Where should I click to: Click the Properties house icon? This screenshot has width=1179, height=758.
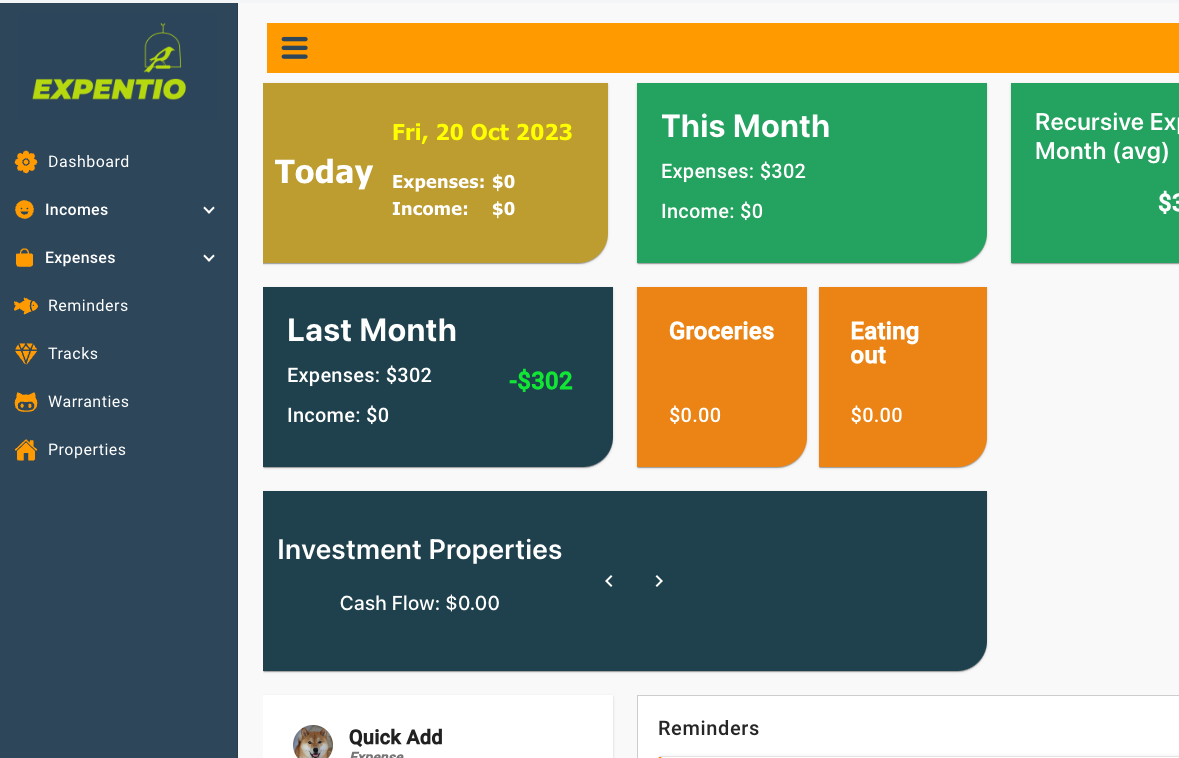pyautogui.click(x=26, y=450)
